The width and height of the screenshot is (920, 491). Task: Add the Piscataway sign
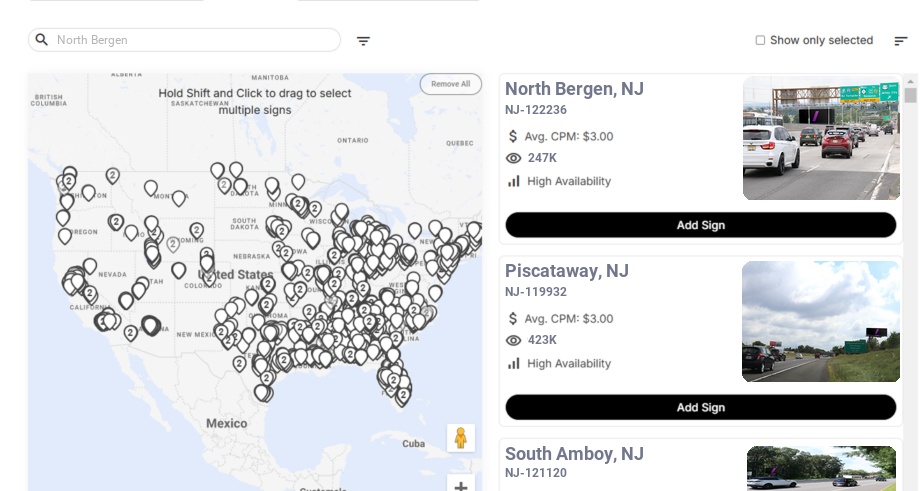point(700,407)
